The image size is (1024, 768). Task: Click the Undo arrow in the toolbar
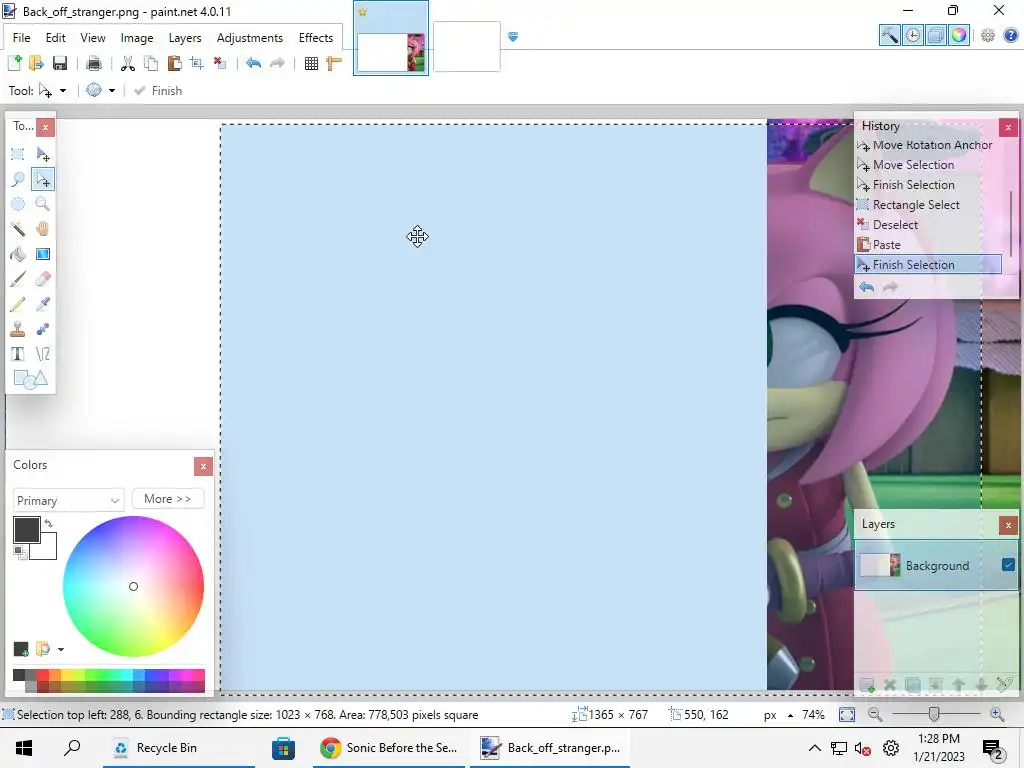click(x=253, y=63)
